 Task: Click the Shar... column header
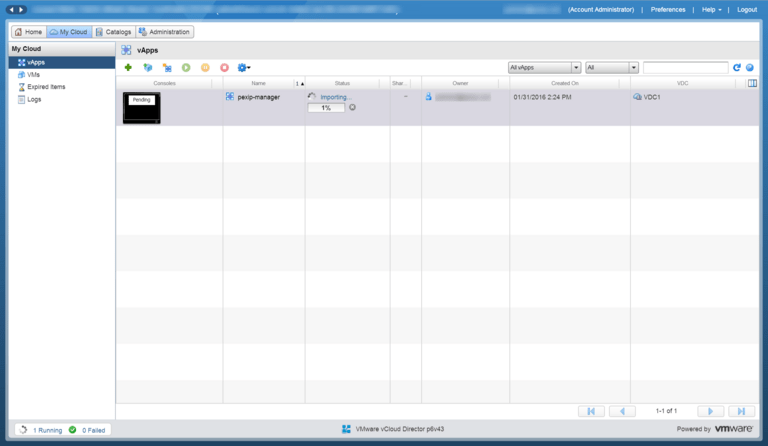[x=400, y=83]
